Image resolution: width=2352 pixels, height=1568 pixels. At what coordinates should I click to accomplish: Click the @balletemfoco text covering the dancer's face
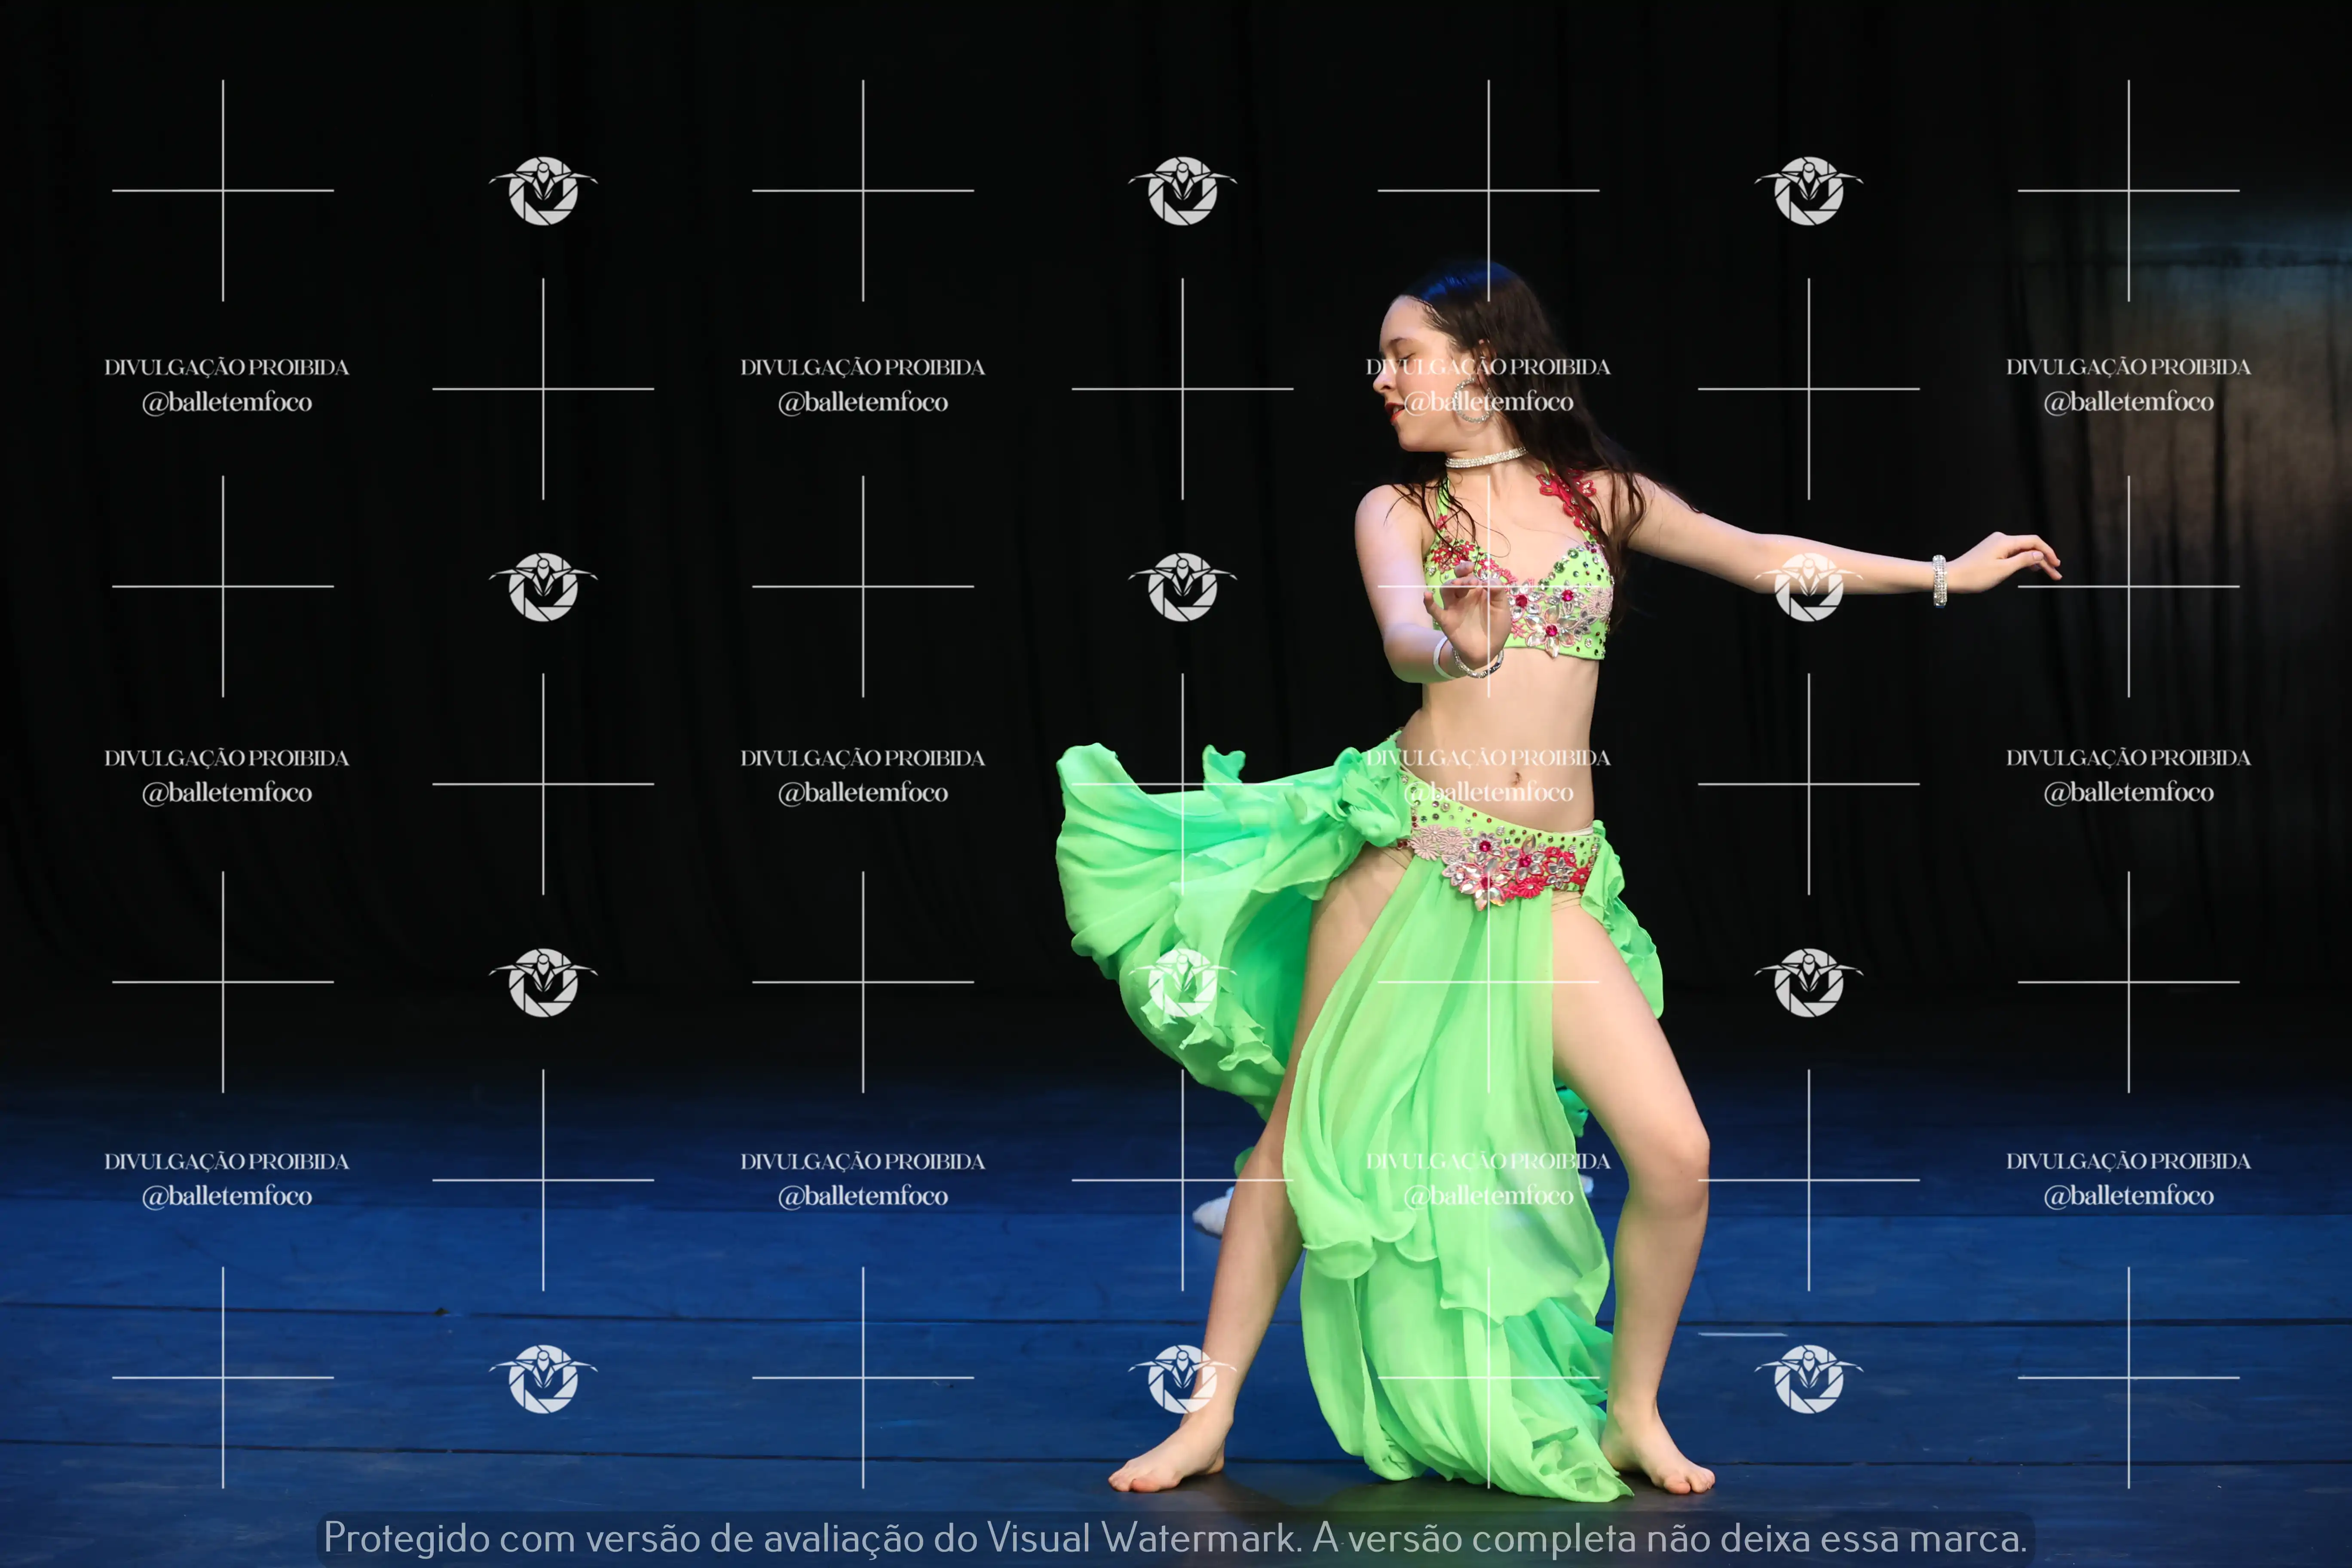[1488, 402]
